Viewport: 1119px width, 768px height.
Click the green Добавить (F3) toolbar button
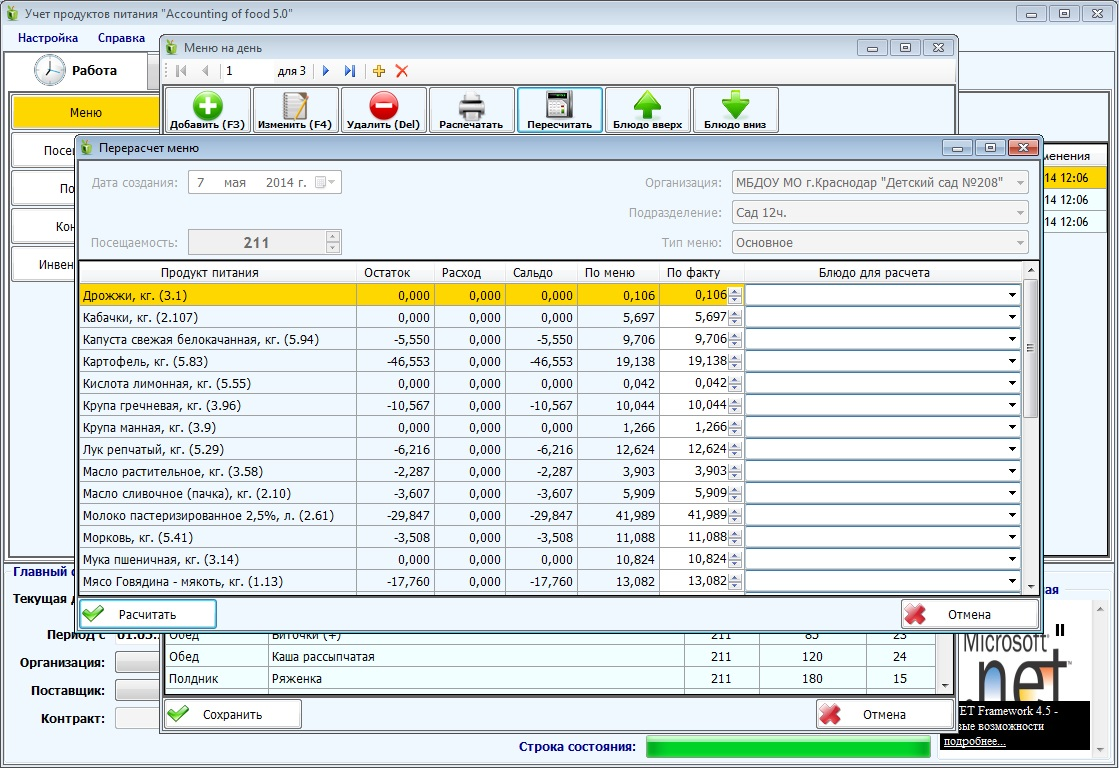(x=208, y=109)
